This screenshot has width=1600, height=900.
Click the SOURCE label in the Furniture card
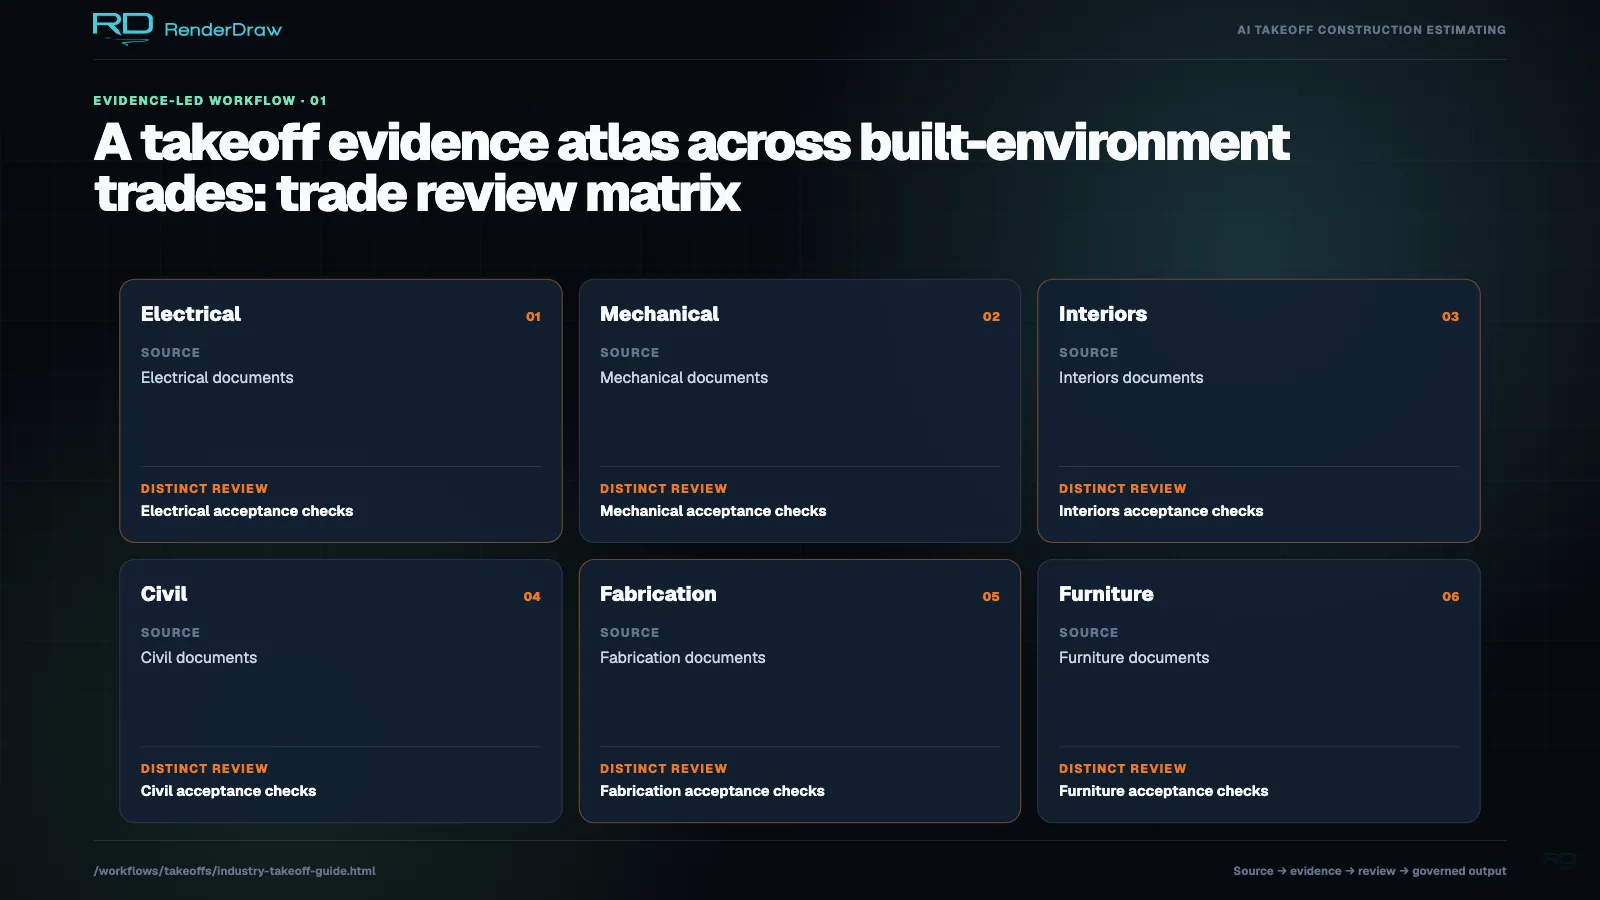(x=1088, y=633)
